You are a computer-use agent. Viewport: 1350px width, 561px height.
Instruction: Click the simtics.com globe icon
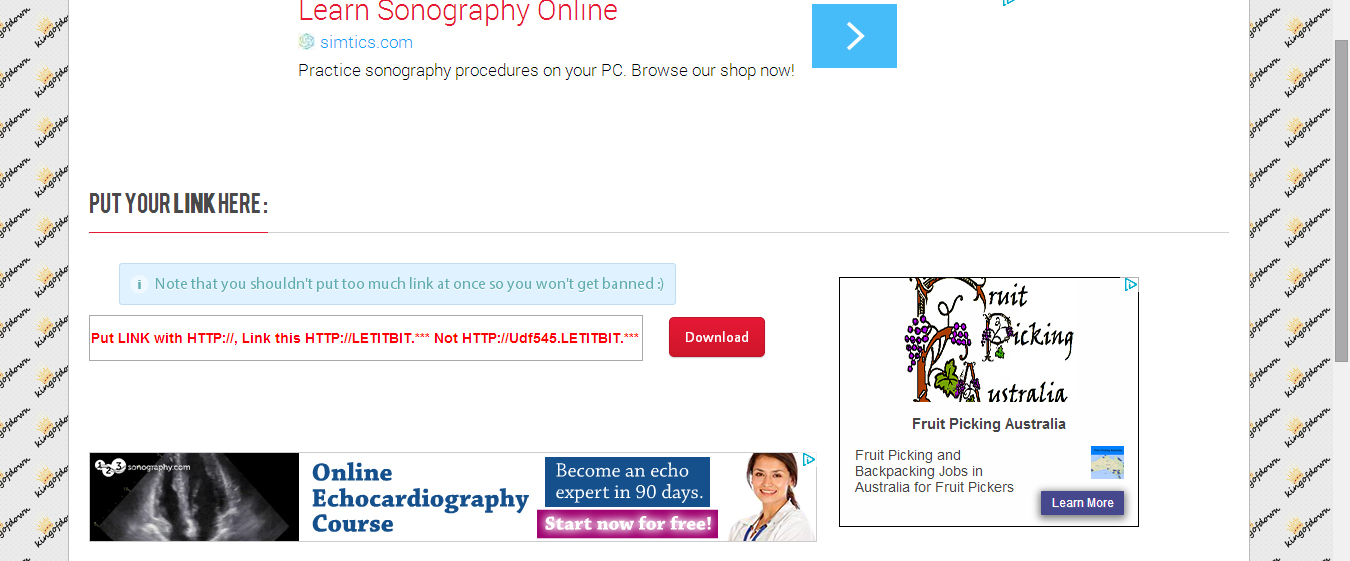coord(306,42)
